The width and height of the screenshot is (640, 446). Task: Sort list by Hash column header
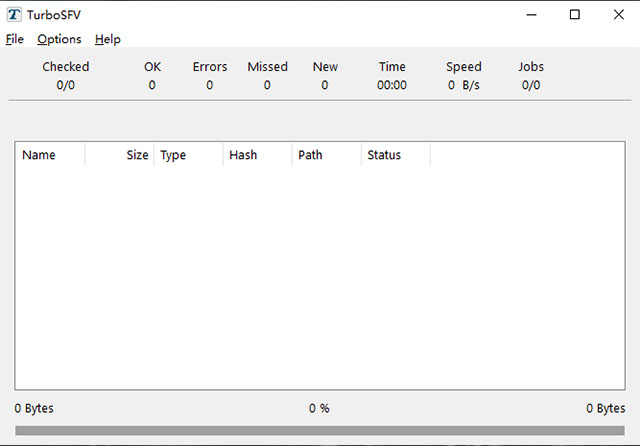pos(258,155)
